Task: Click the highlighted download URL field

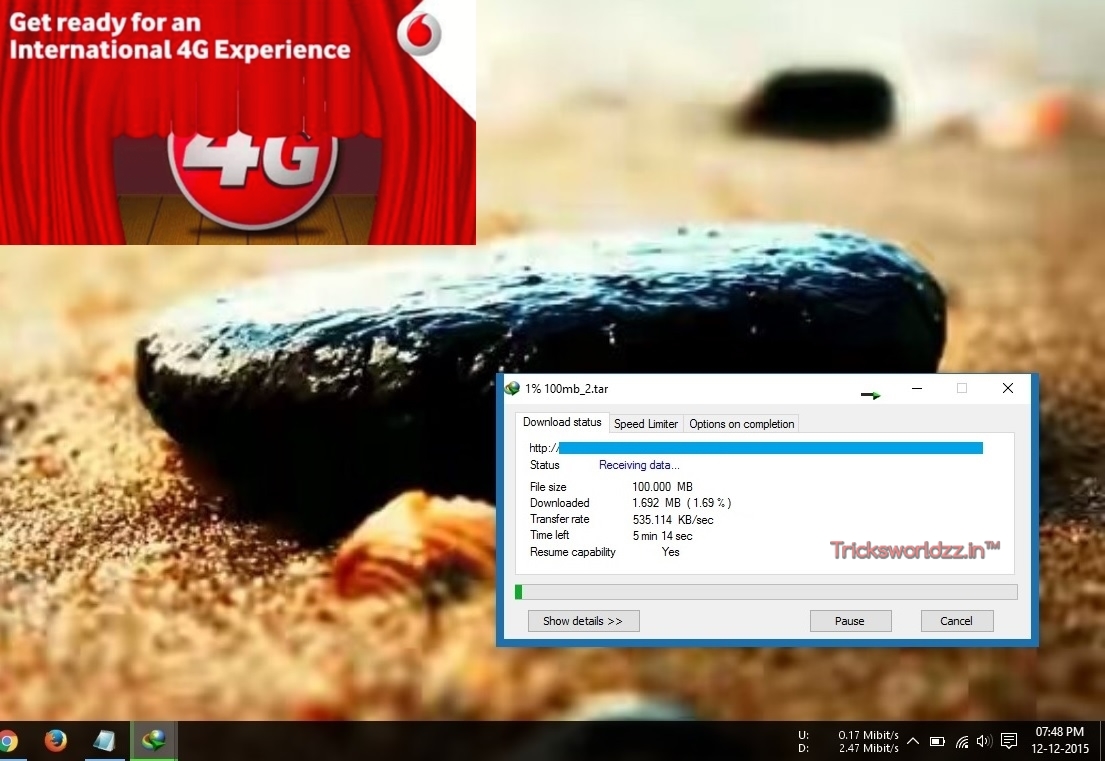Action: click(770, 448)
